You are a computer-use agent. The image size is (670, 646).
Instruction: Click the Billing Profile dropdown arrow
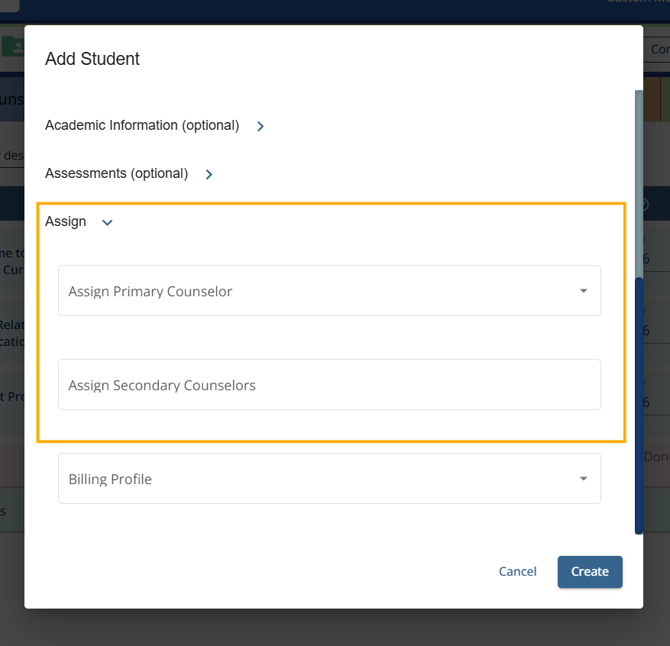pyautogui.click(x=583, y=479)
